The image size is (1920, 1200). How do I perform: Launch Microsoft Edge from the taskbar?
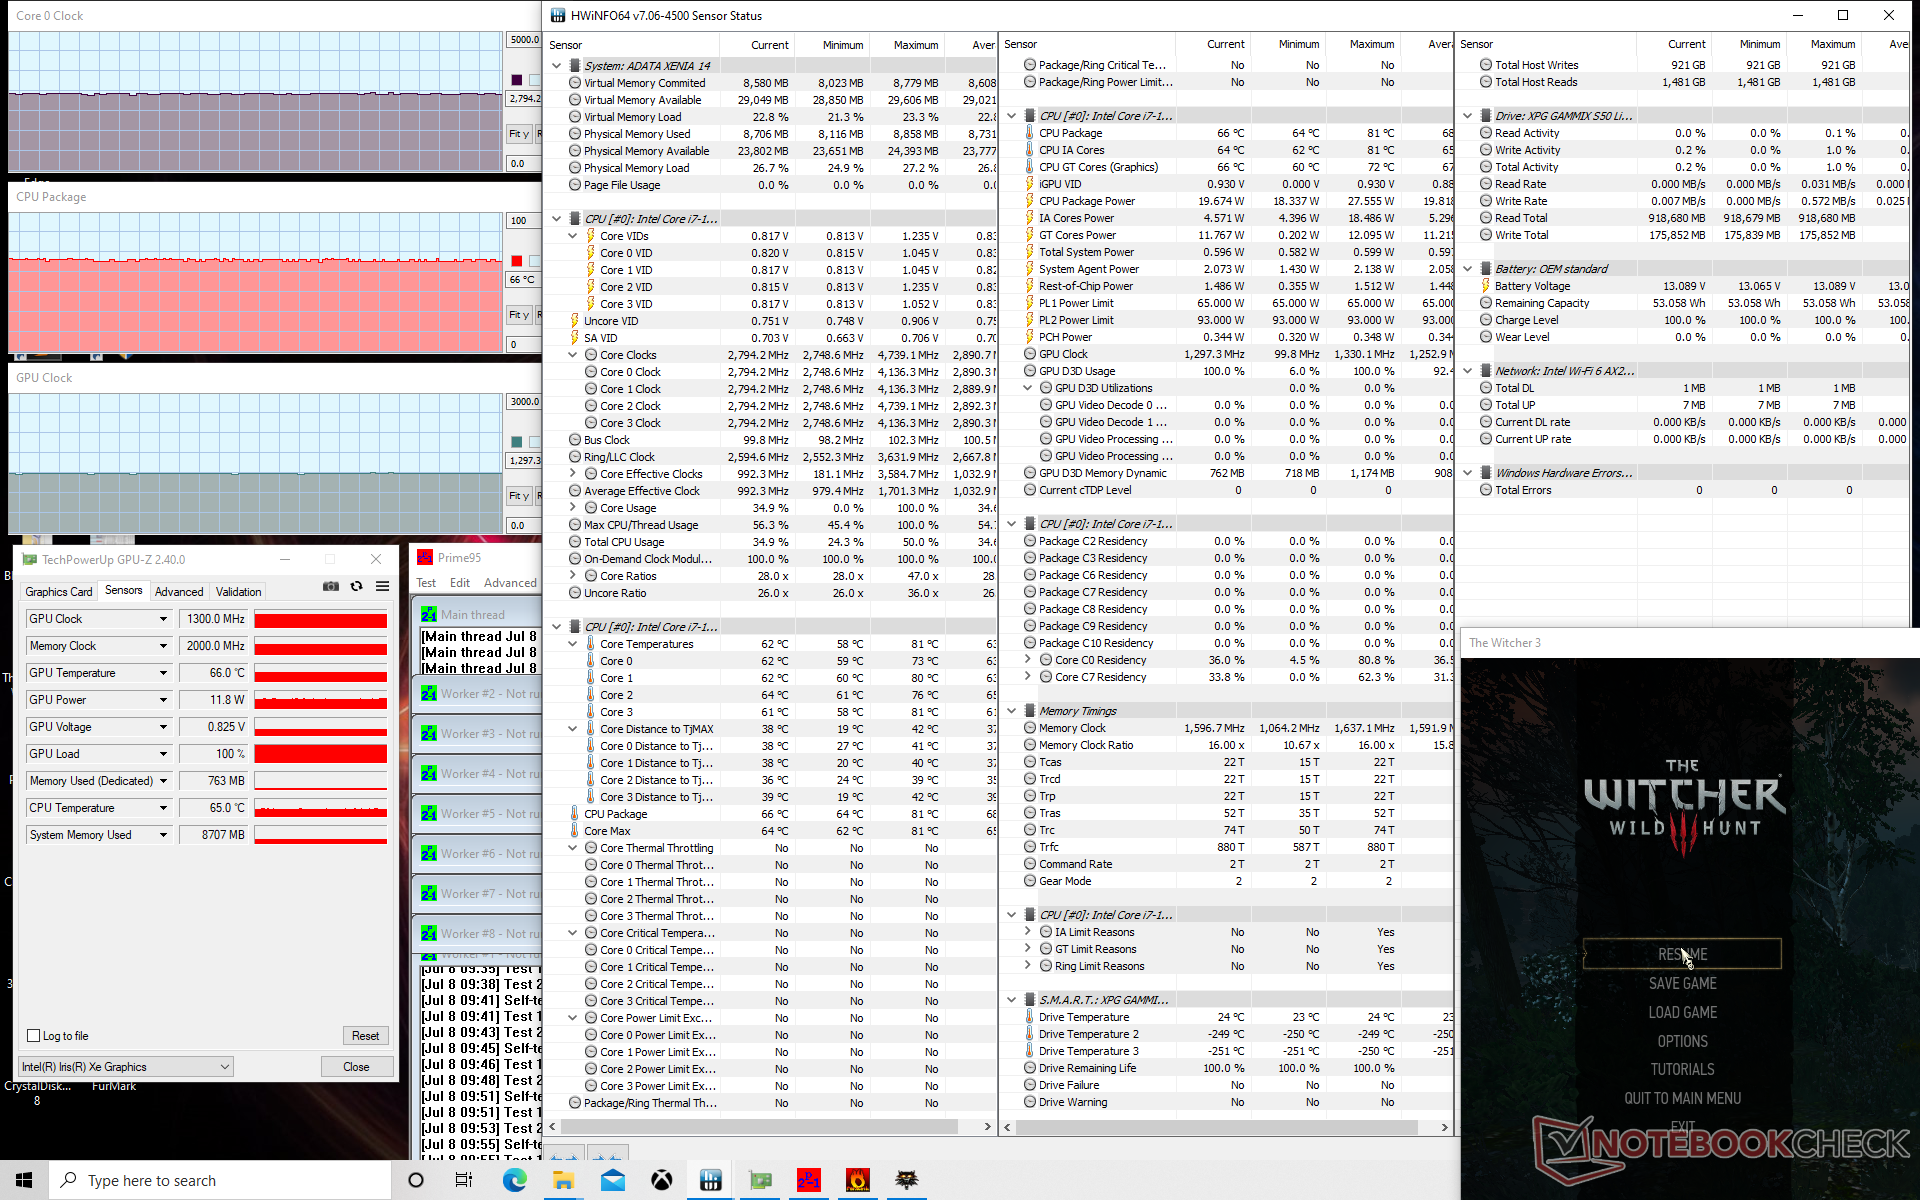pos(514,1180)
